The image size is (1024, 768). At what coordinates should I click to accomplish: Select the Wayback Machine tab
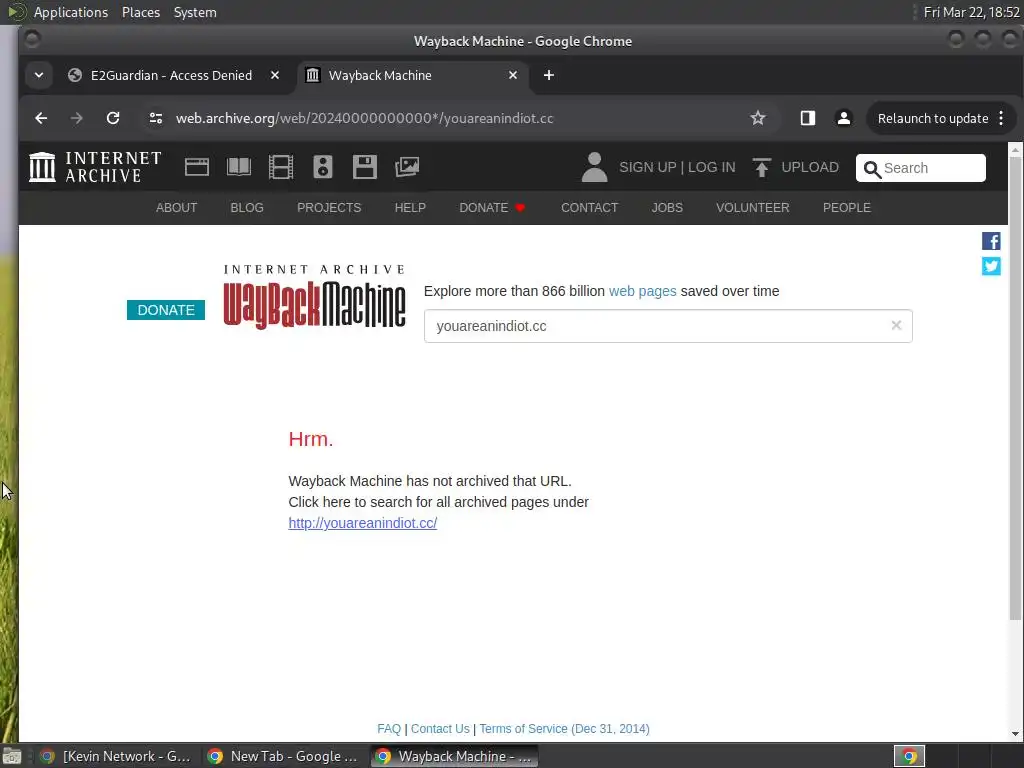(411, 75)
